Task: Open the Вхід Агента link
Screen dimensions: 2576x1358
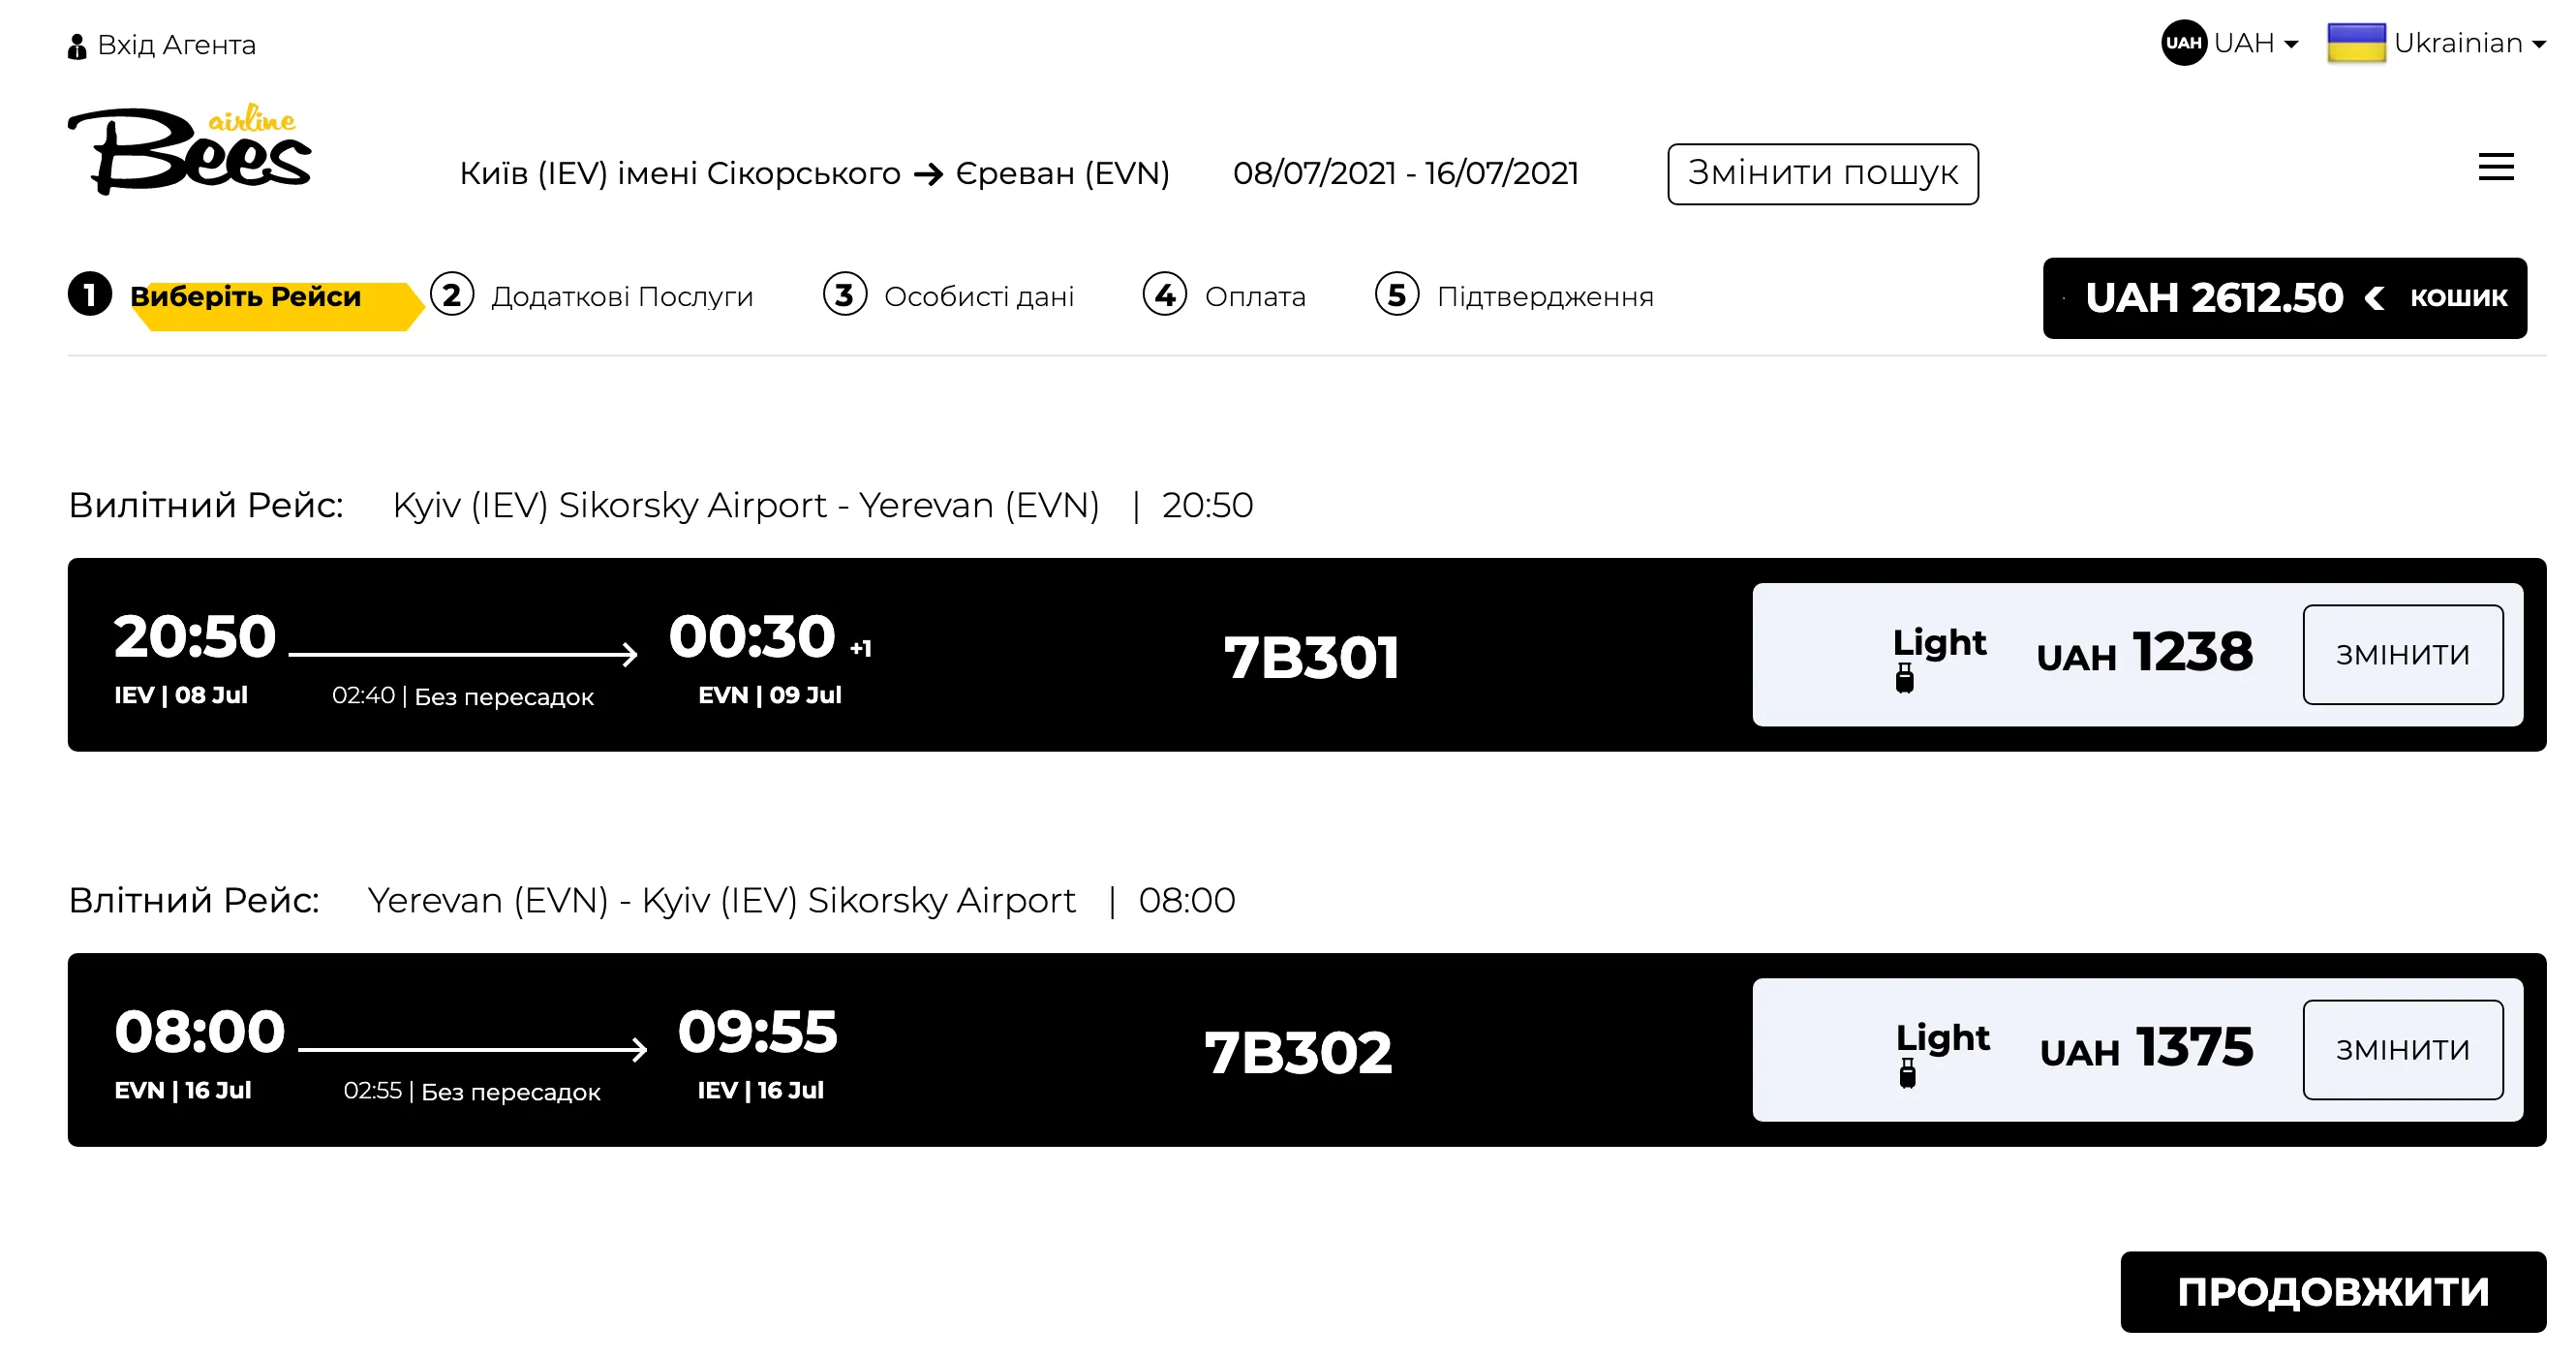Action: tap(176, 45)
